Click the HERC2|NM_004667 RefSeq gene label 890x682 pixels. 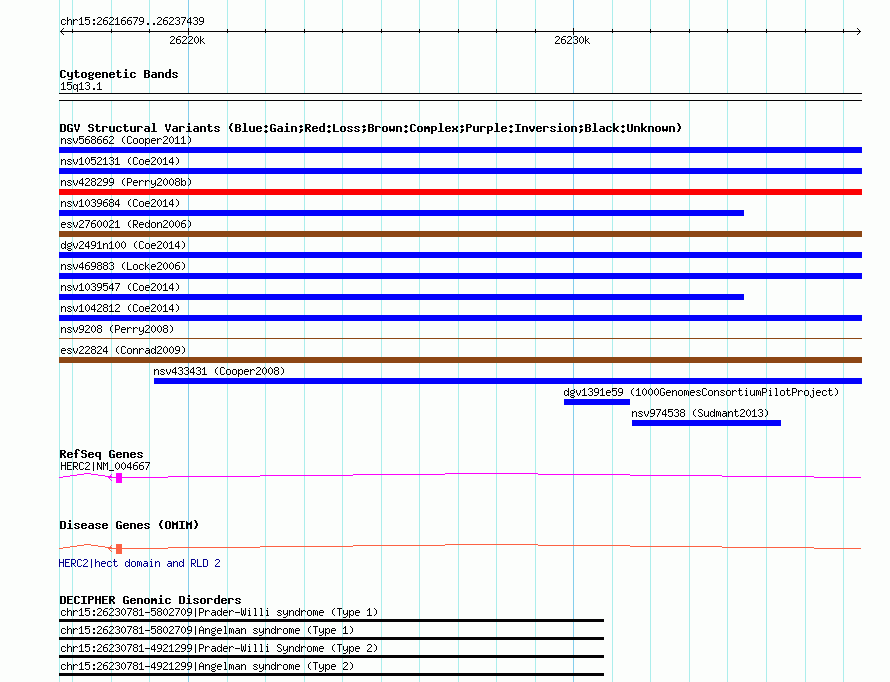(x=105, y=466)
